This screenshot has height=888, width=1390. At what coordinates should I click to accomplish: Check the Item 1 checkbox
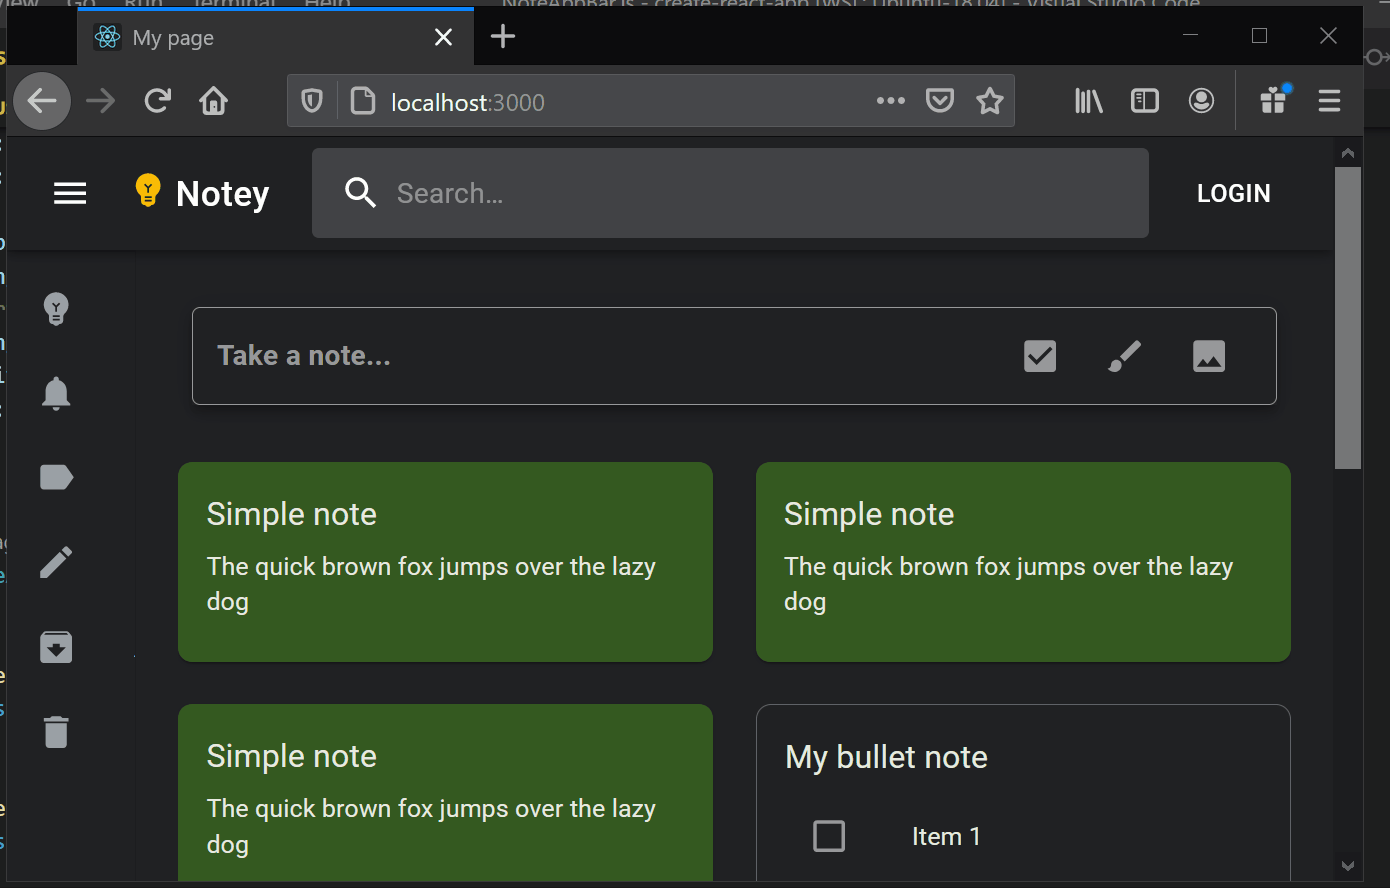click(x=829, y=836)
